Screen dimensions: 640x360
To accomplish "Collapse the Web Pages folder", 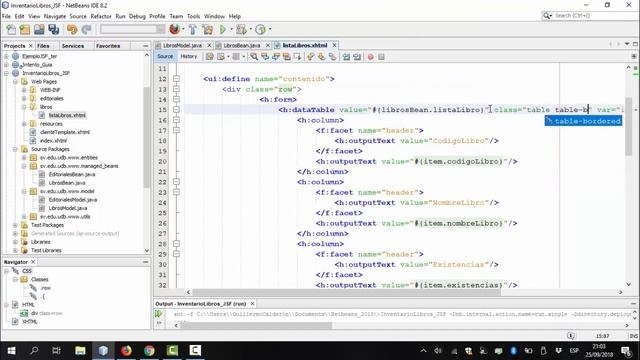I will coord(15,82).
